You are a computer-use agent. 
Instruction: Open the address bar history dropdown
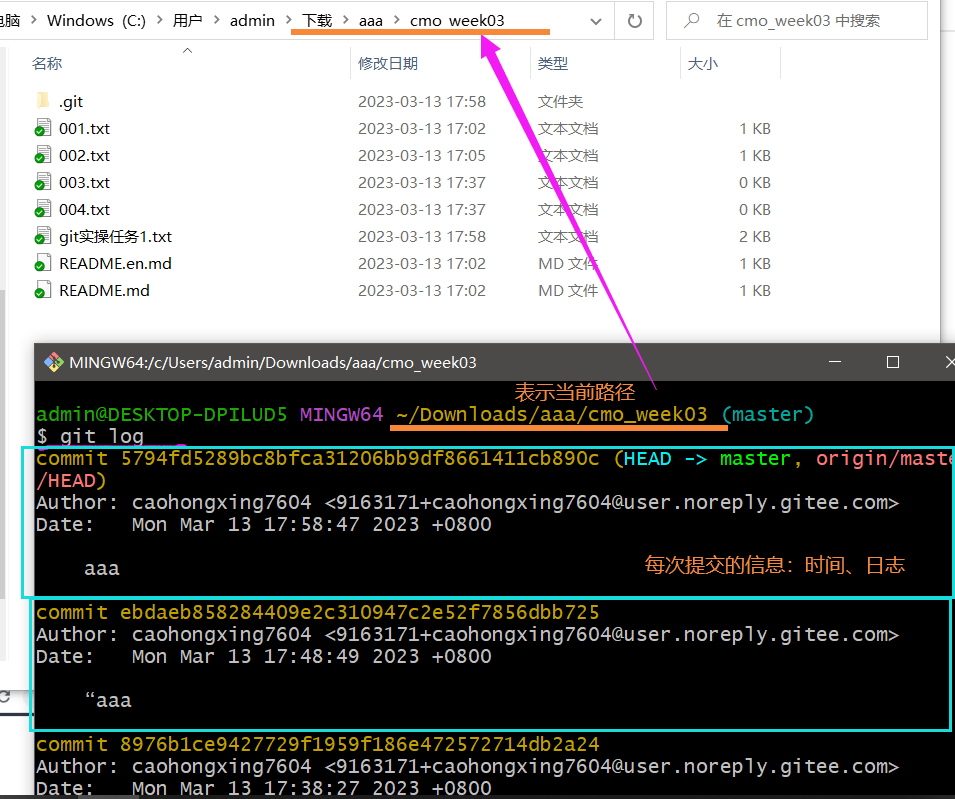click(596, 21)
